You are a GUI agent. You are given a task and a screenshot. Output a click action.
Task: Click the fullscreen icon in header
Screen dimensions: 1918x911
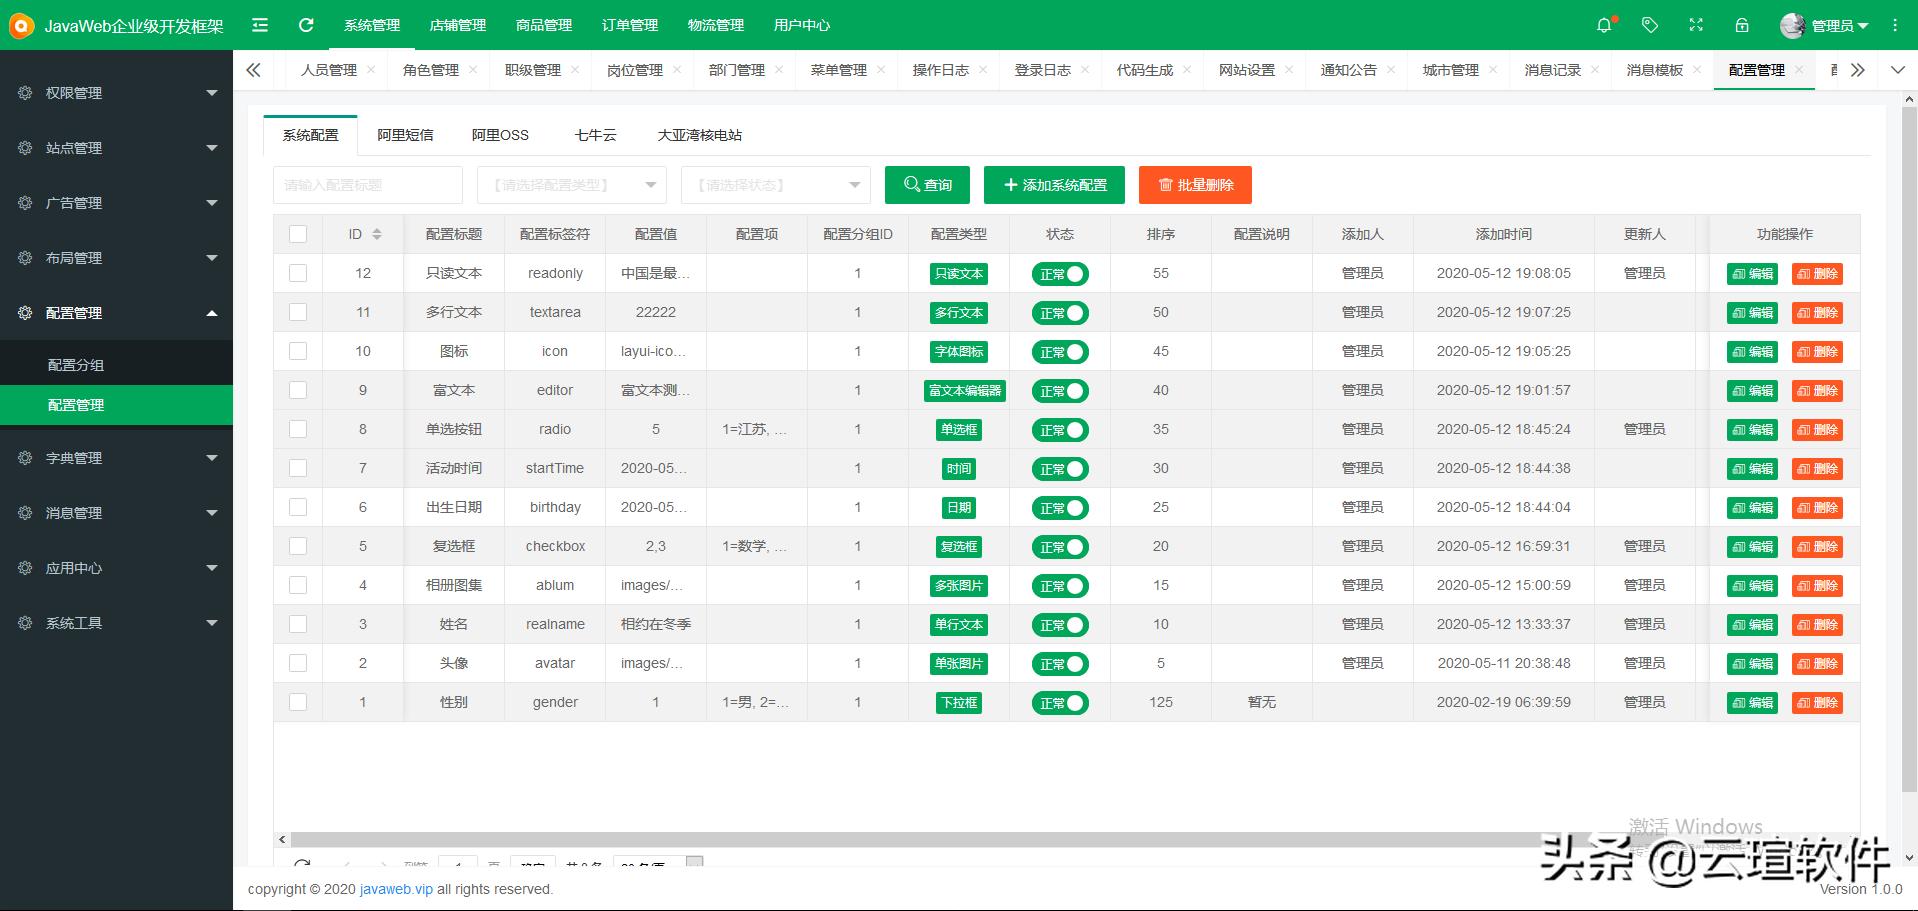point(1695,25)
